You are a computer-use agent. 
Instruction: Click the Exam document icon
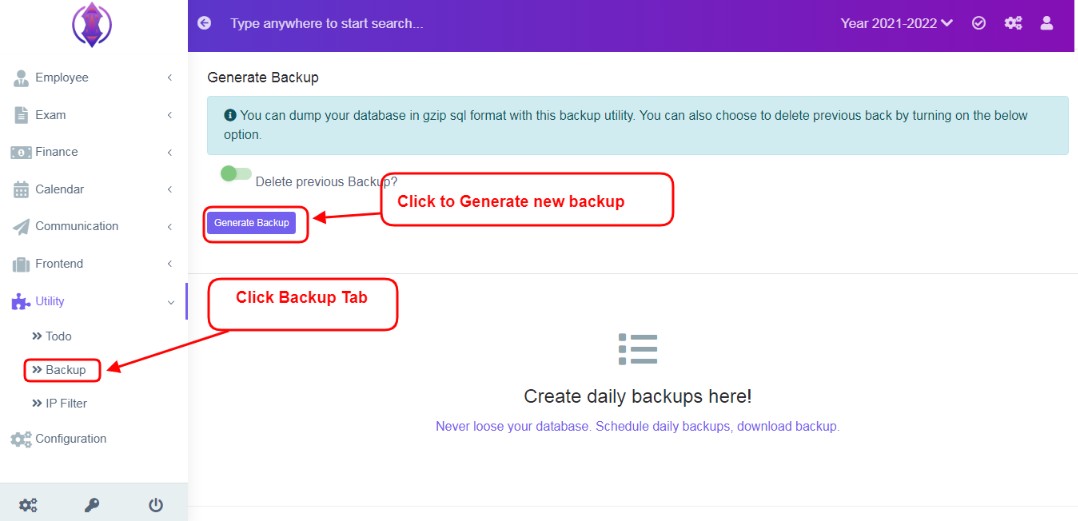click(x=21, y=115)
